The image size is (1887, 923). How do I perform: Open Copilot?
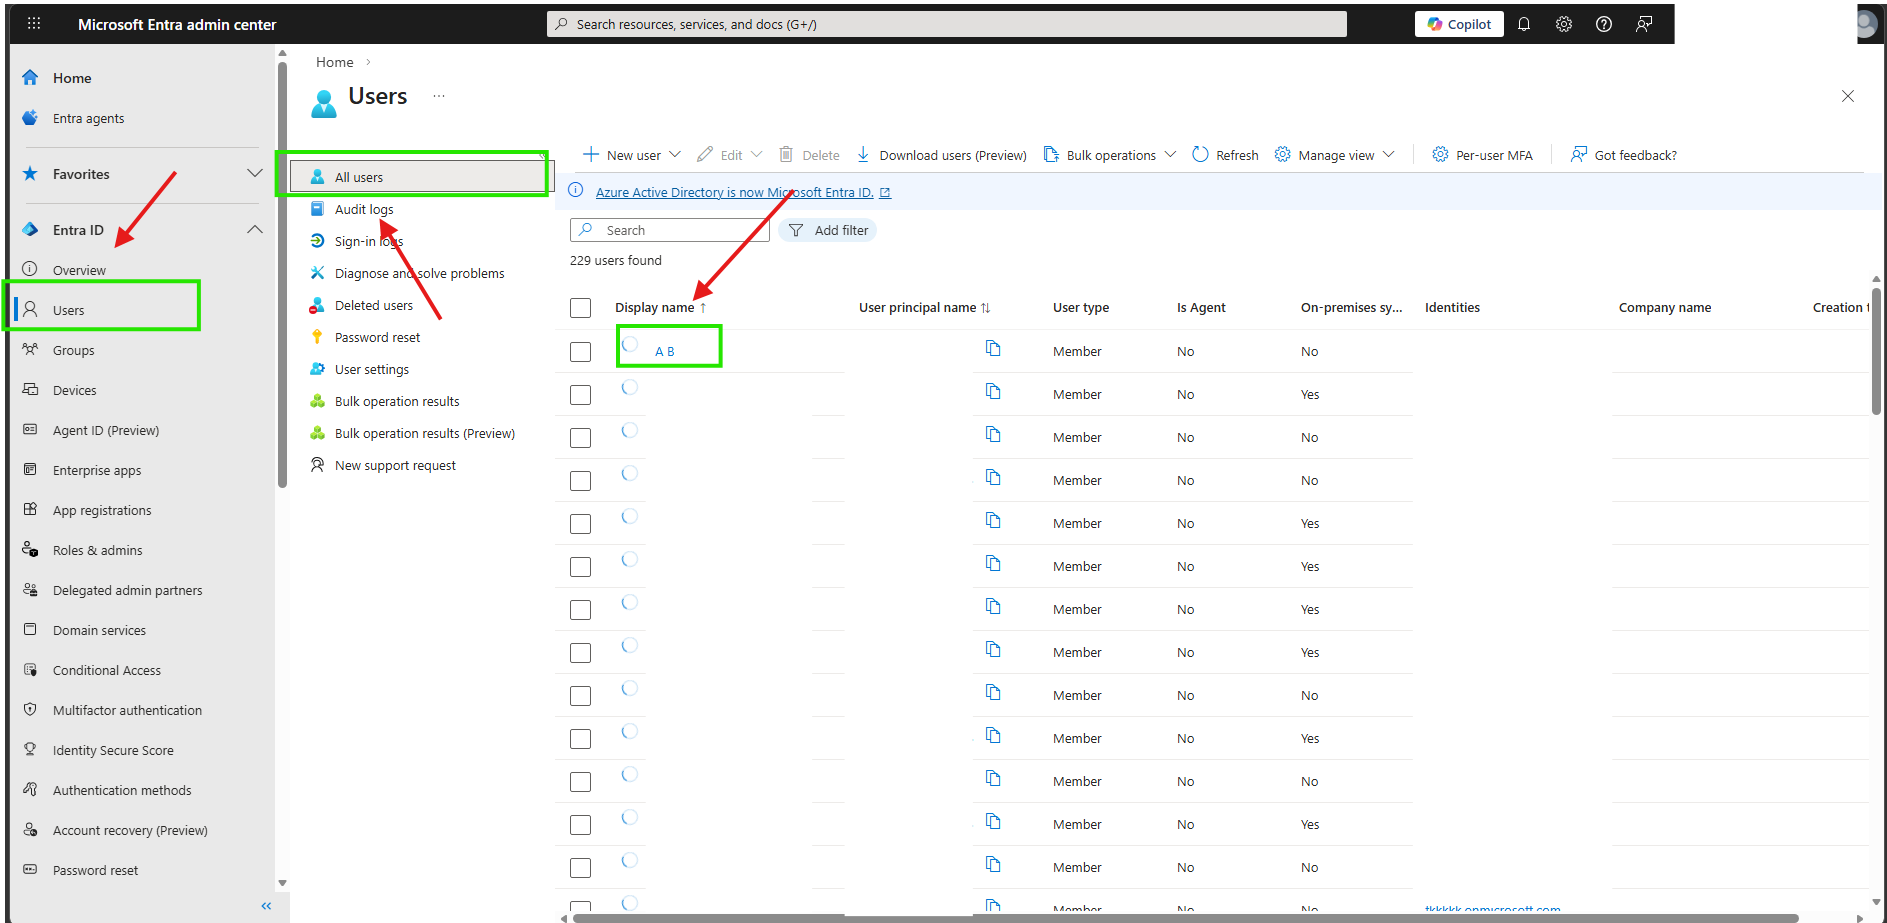[1459, 24]
